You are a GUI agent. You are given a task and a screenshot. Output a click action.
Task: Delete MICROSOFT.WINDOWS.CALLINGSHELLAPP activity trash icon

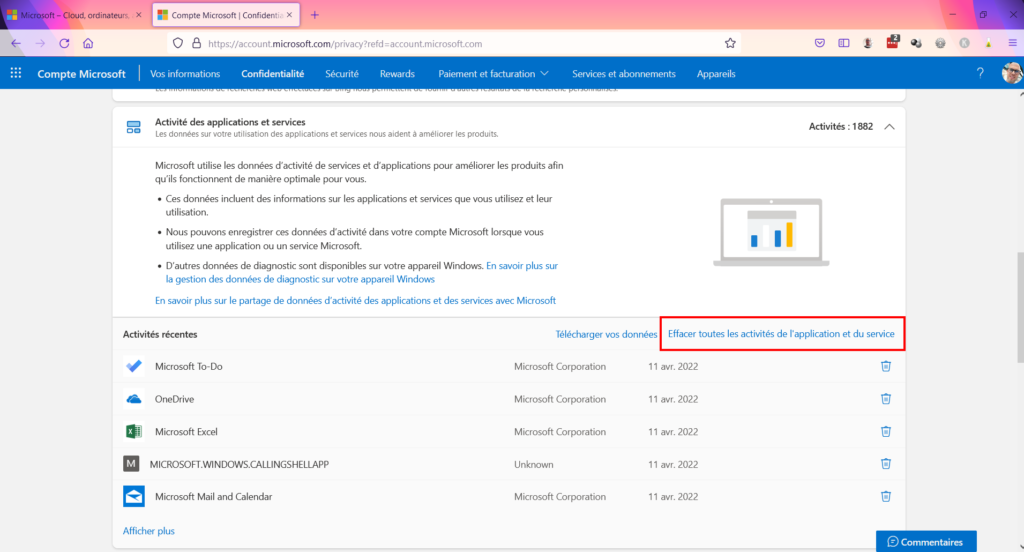886,464
